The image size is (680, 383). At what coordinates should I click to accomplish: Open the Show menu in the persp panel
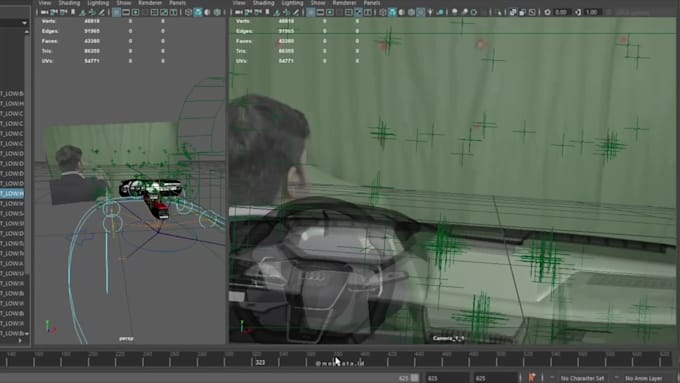coord(124,3)
